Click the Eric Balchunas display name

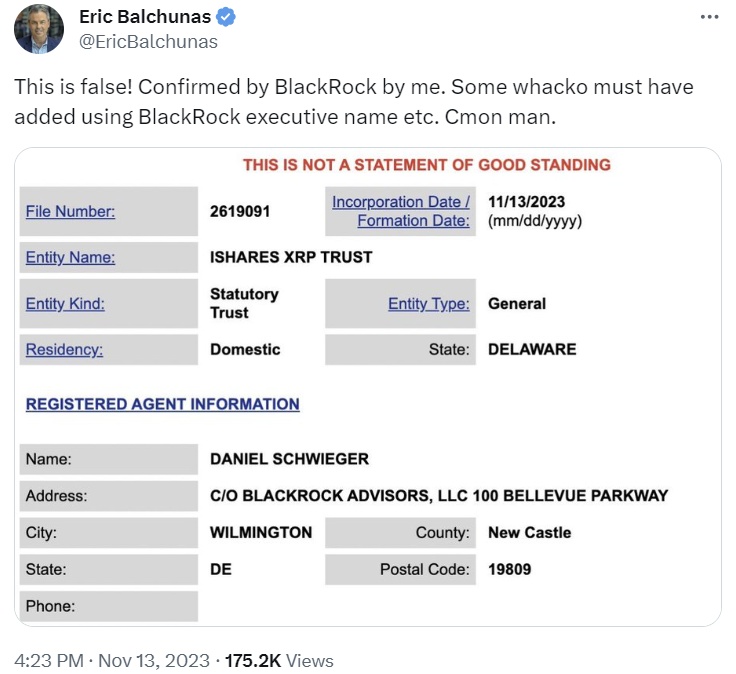click(145, 17)
